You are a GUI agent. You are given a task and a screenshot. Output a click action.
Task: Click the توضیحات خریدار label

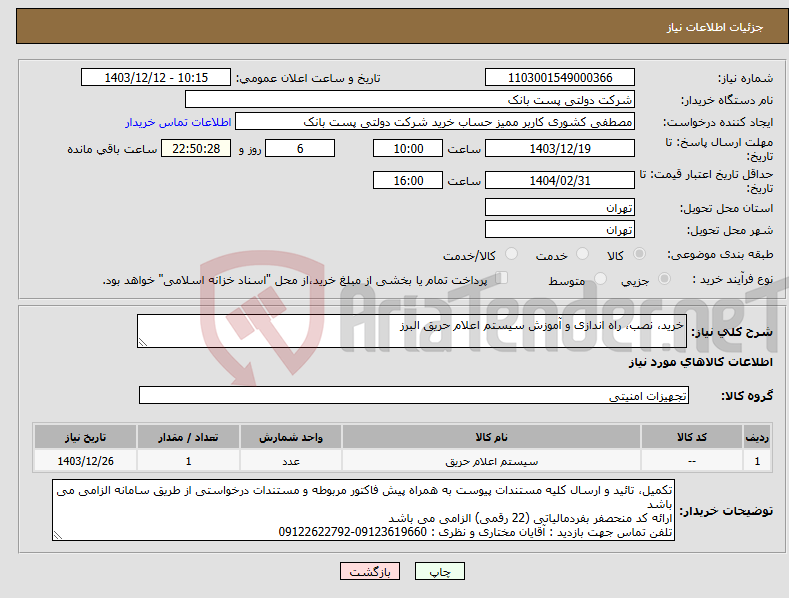pos(726,511)
